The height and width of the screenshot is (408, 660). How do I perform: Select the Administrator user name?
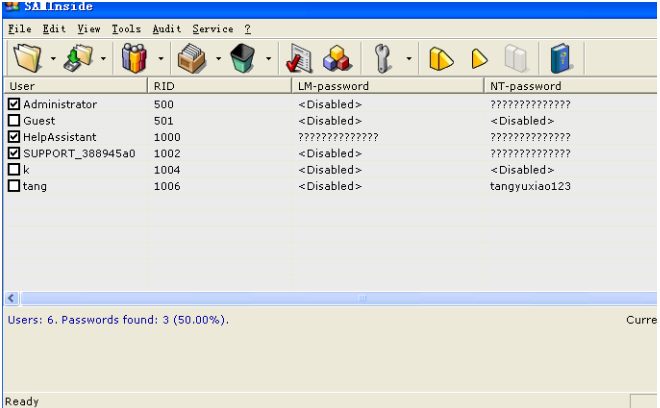coord(60,104)
